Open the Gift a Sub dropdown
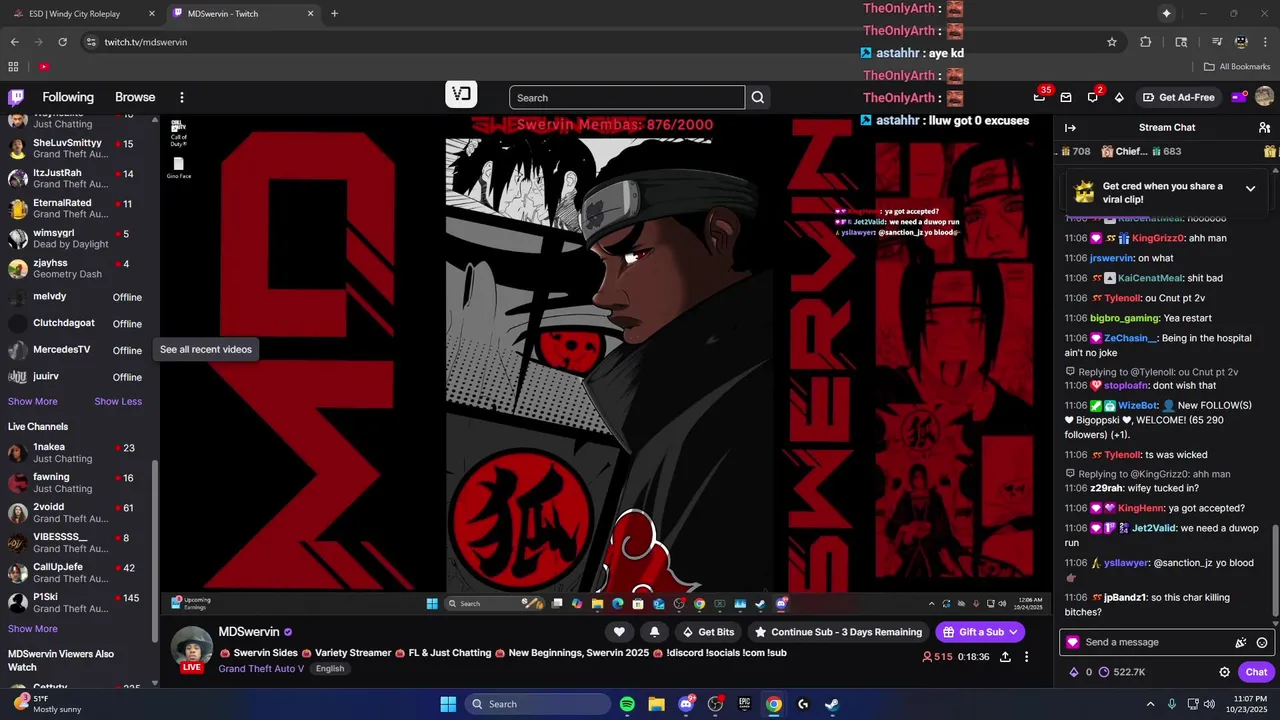 click(x=980, y=632)
